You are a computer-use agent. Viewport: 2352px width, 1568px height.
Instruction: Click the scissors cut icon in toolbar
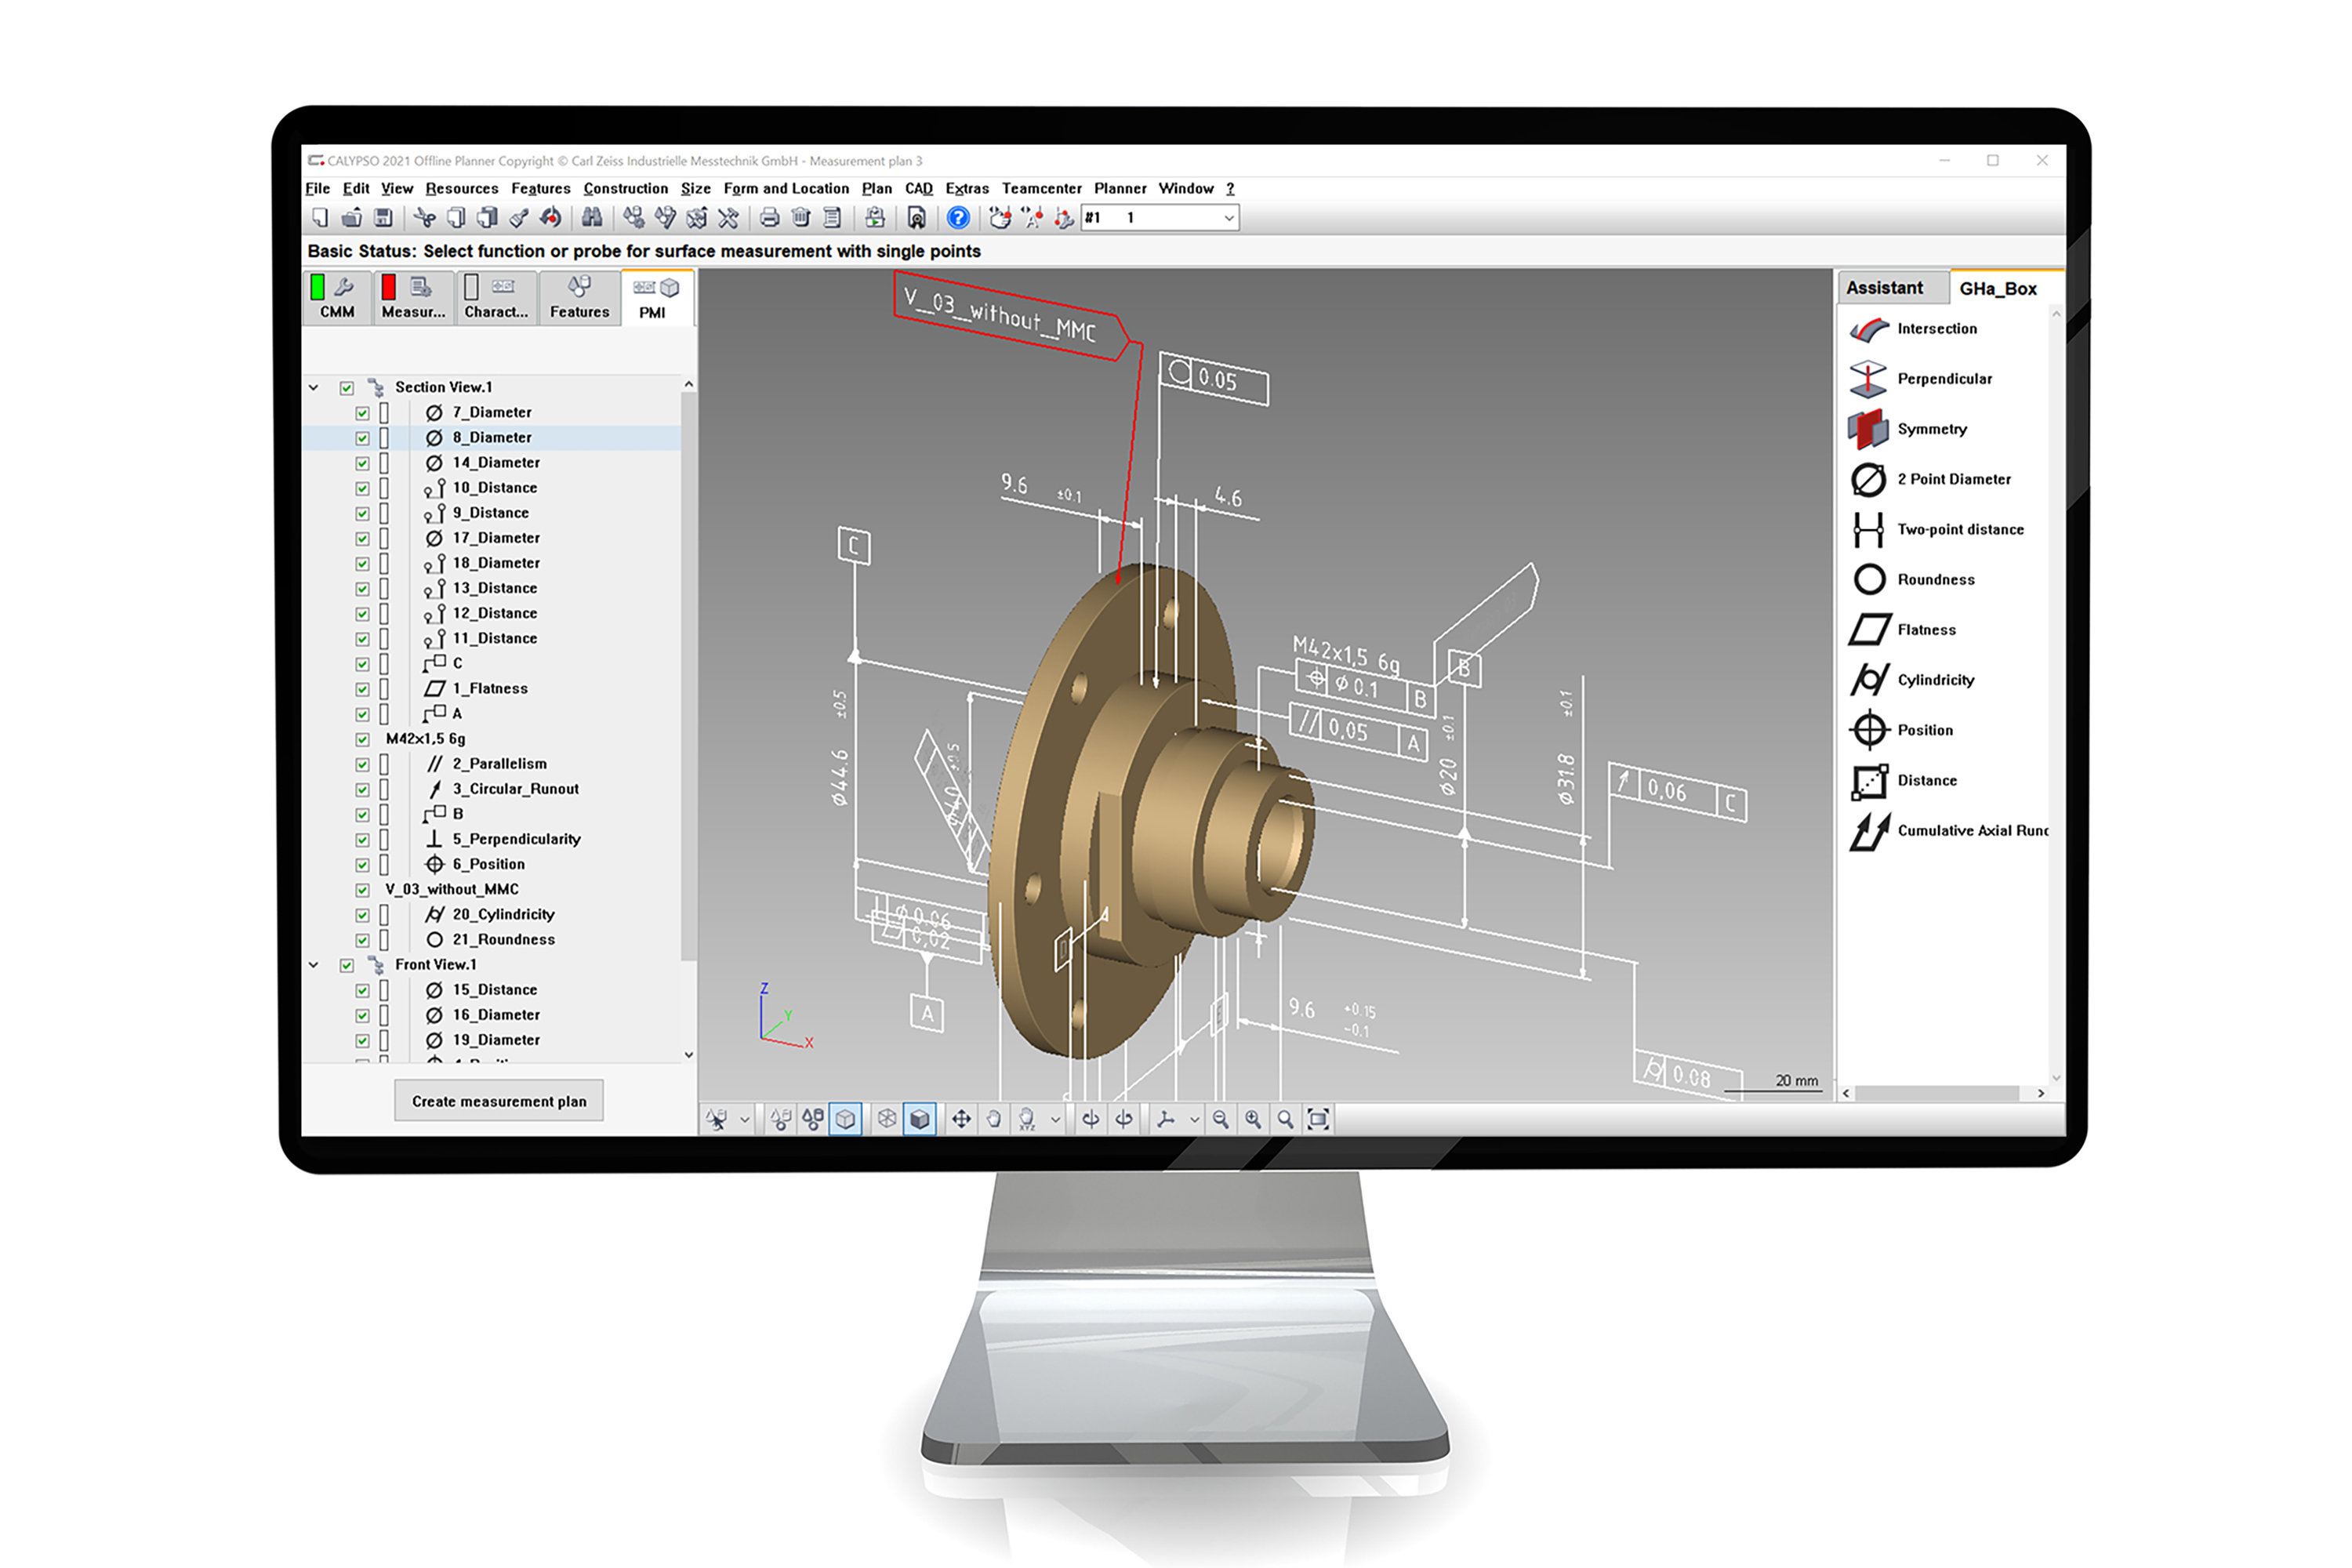424,217
